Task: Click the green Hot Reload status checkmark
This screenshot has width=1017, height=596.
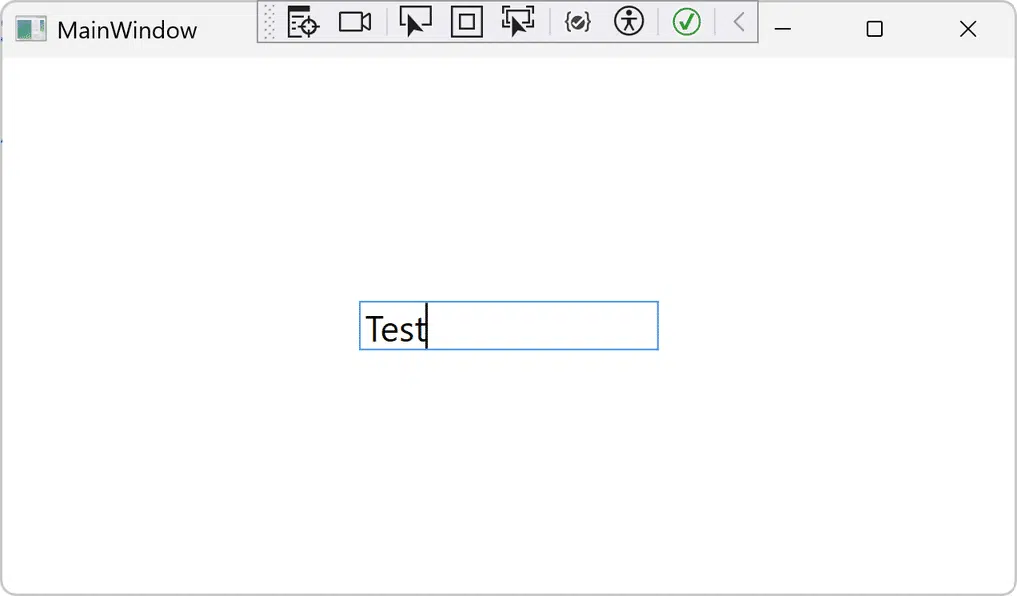Action: 686,21
